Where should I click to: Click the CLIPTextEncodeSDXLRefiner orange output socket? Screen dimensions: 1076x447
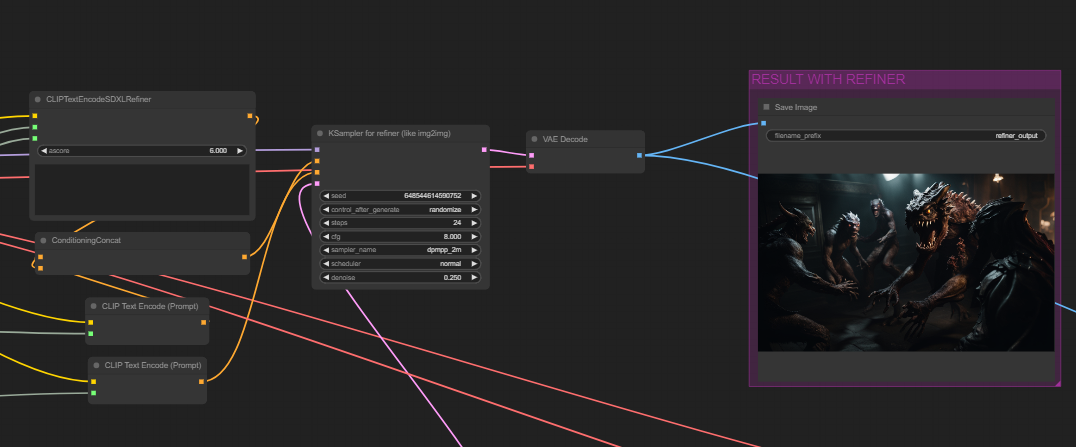[x=250, y=116]
